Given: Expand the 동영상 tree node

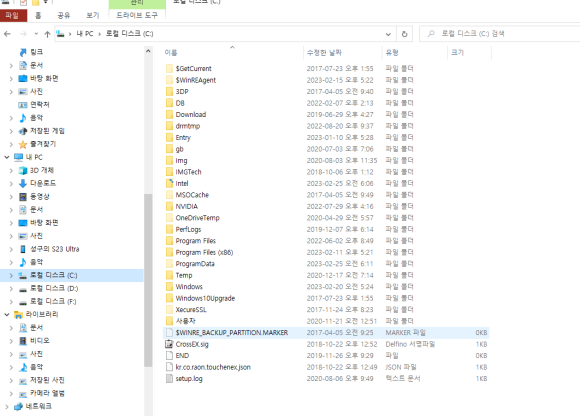Looking at the screenshot, I should [11, 197].
